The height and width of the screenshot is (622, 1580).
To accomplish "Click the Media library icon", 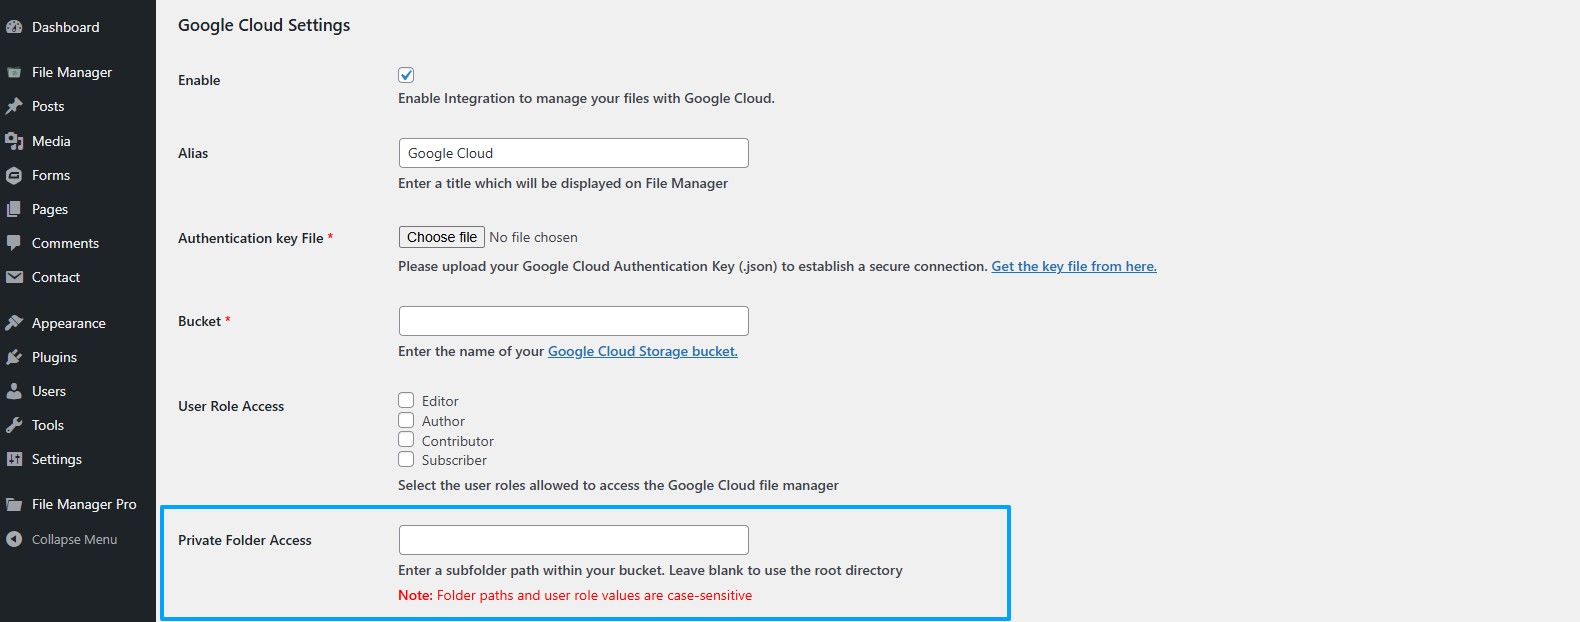I will [x=14, y=141].
